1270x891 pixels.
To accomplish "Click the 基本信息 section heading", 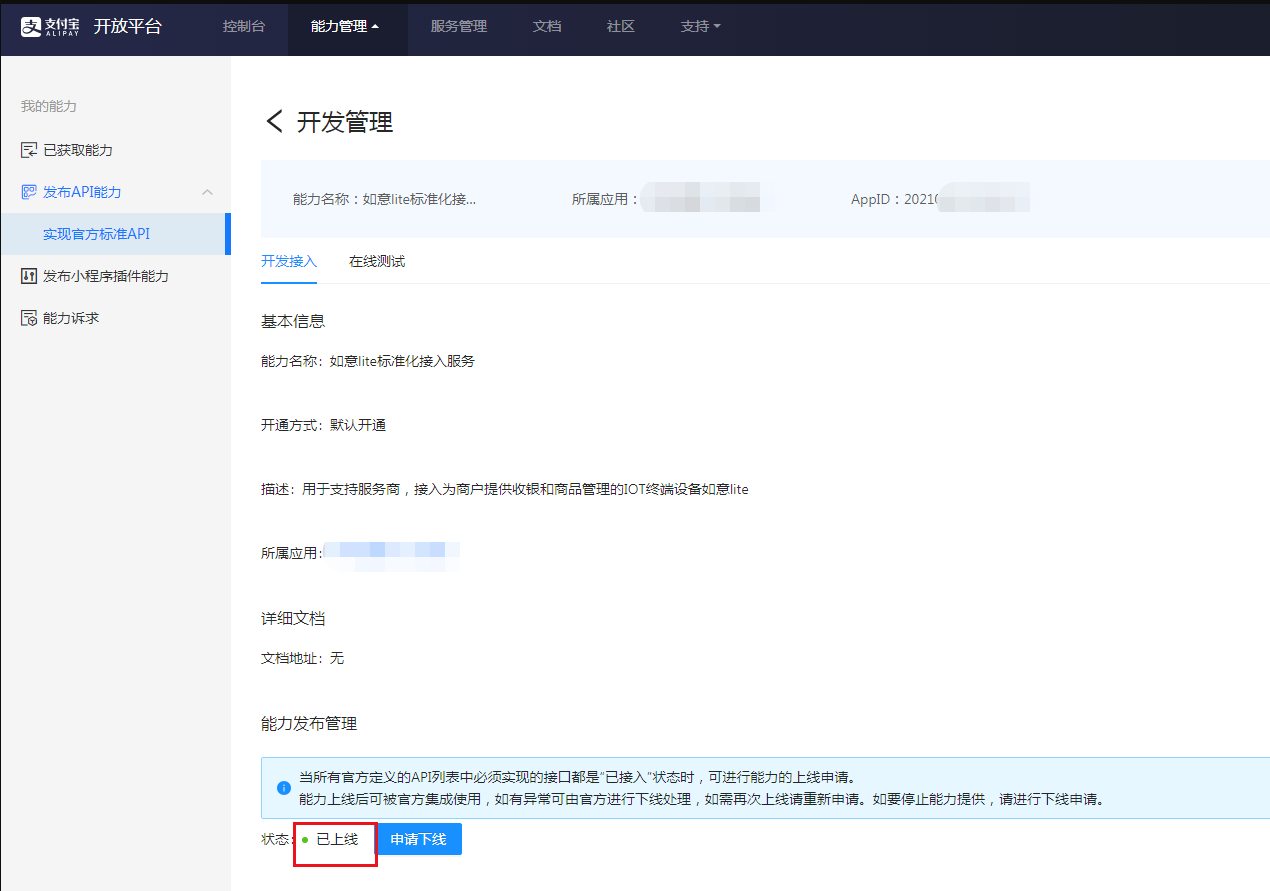I will (x=293, y=321).
